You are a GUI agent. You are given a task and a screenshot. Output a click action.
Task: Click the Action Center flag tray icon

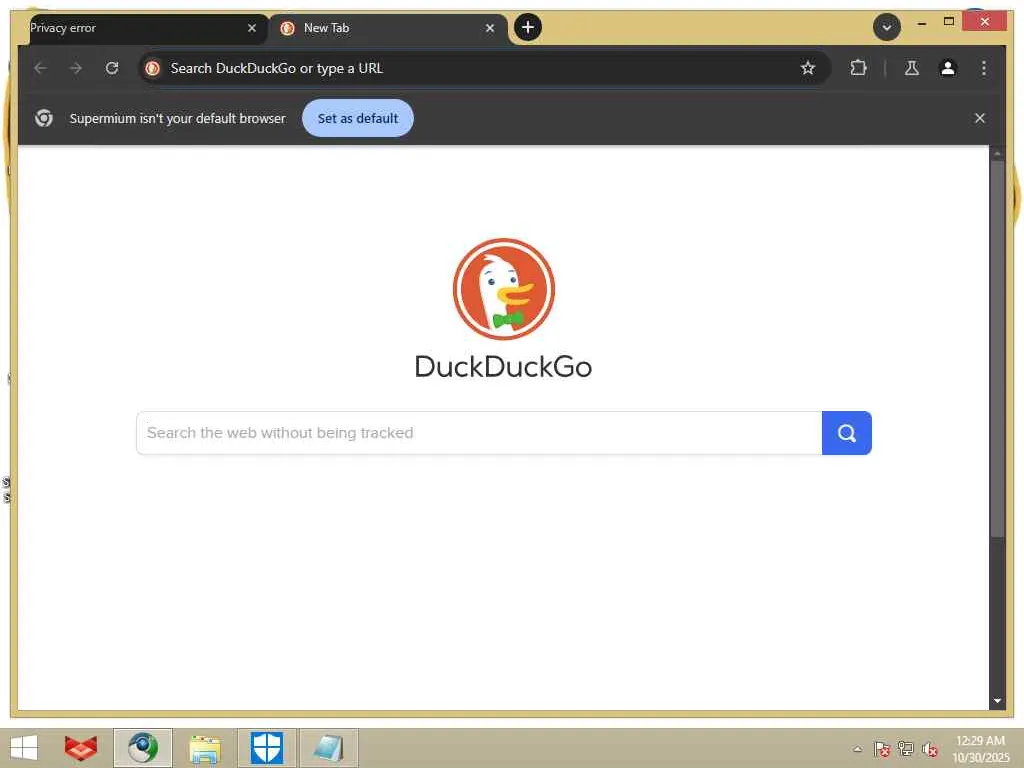pos(882,749)
